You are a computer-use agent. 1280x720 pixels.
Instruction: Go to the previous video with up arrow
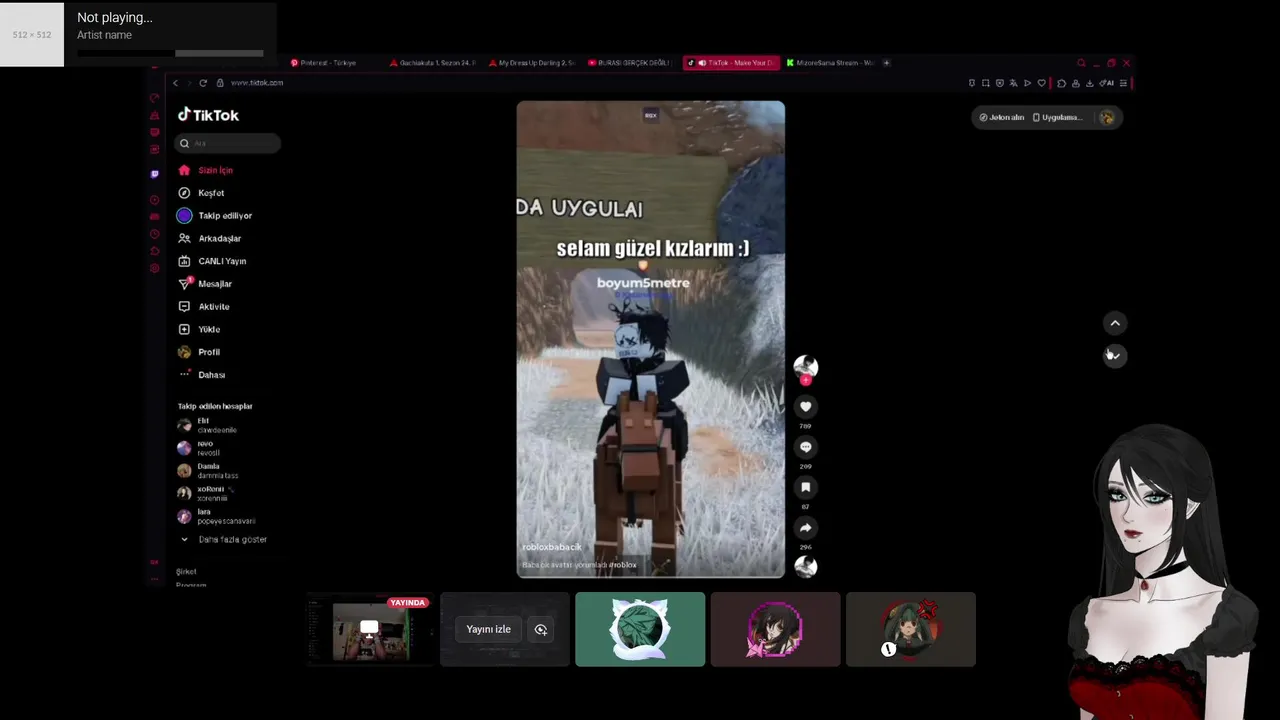click(1115, 323)
